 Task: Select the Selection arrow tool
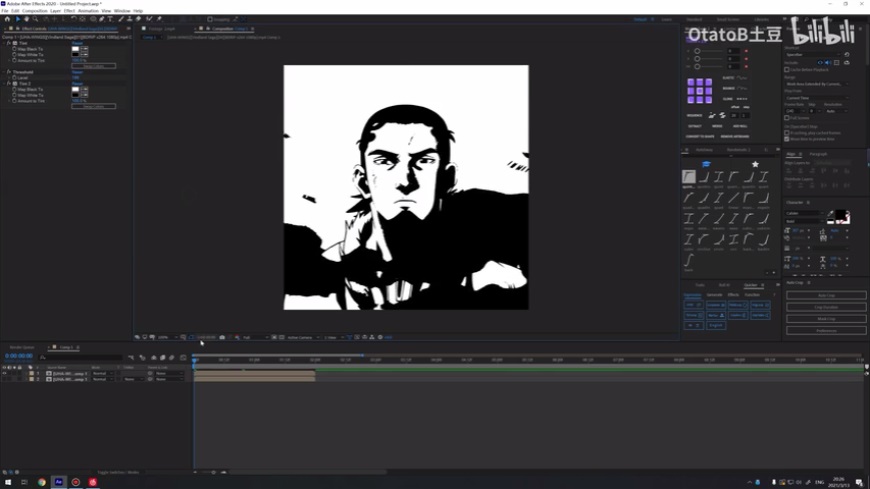pyautogui.click(x=18, y=19)
